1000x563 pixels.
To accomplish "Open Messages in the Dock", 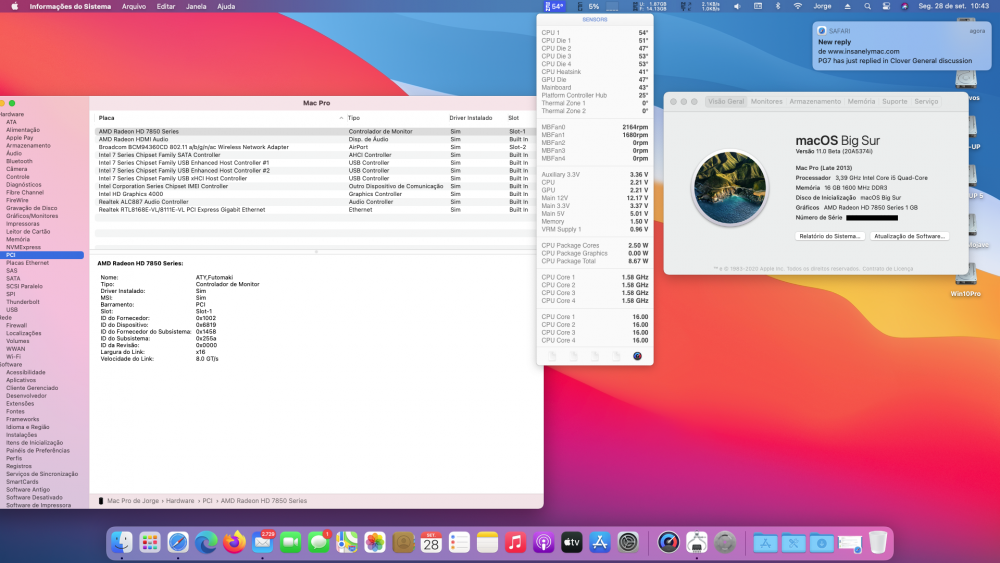I will coord(318,543).
